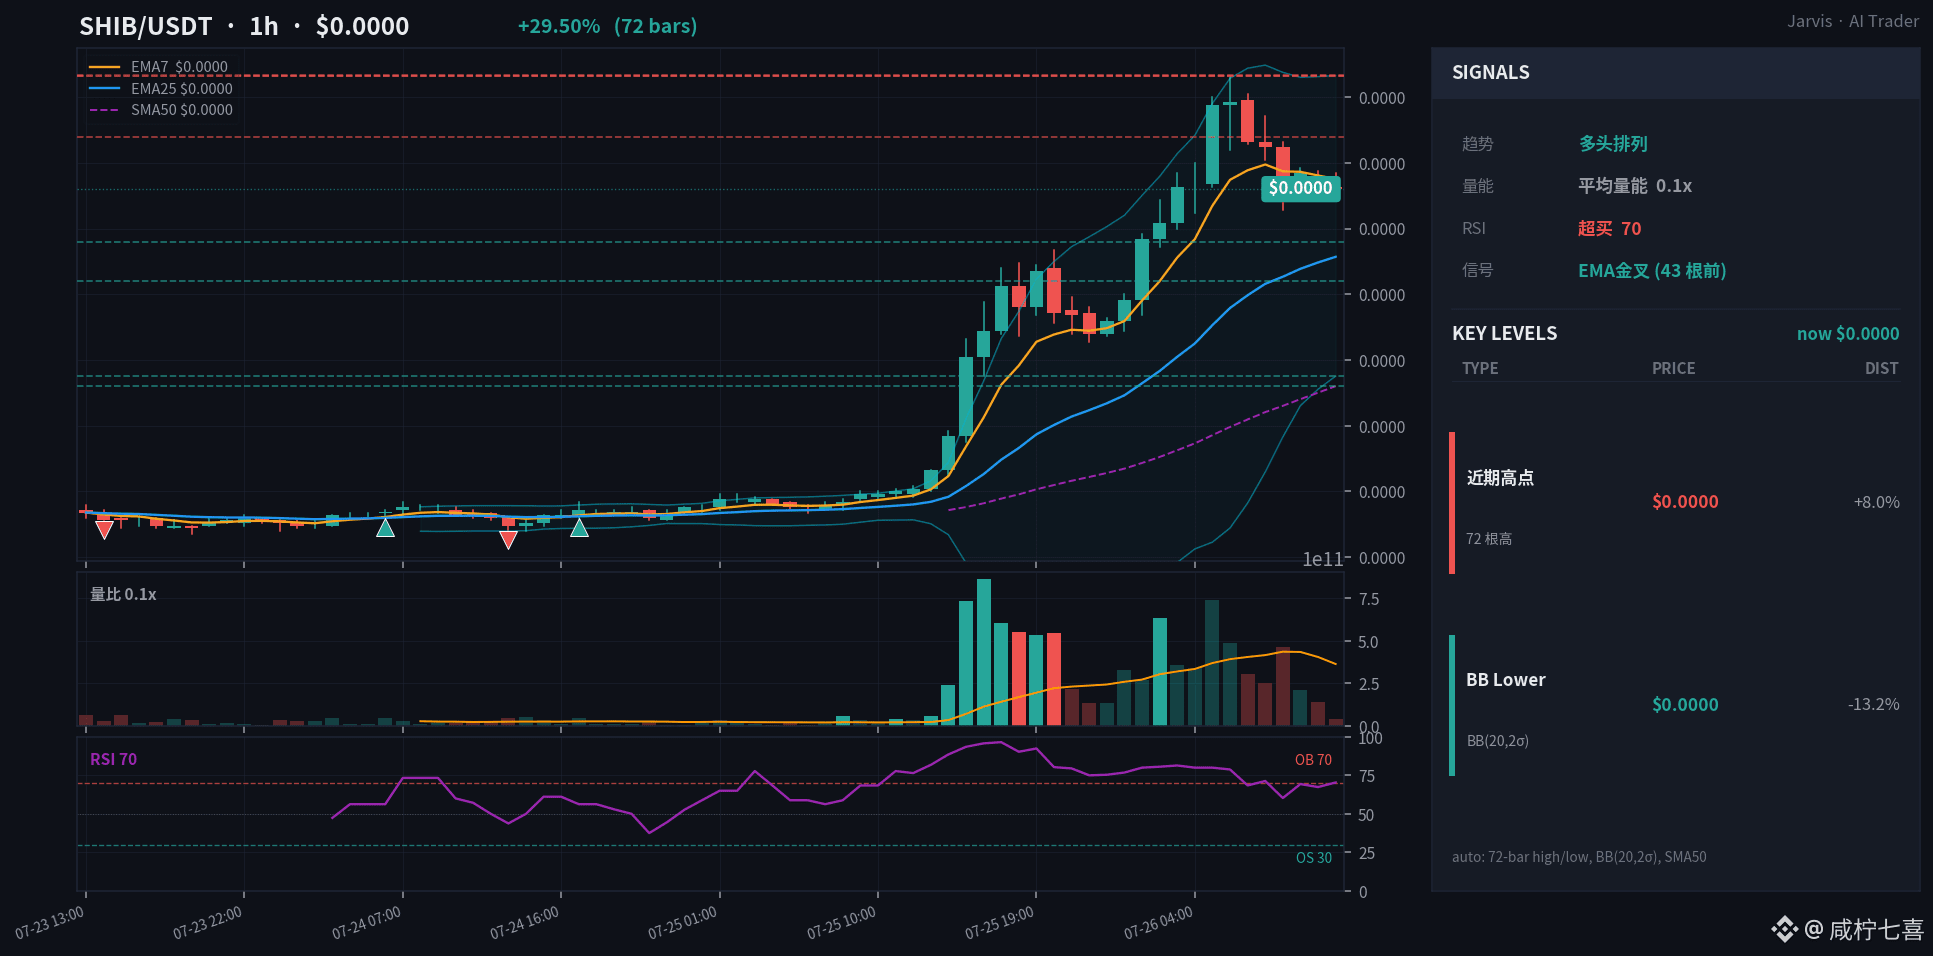Click the 07-24 16:00 time axis label
Image resolution: width=1933 pixels, height=956 pixels.
click(x=525, y=923)
